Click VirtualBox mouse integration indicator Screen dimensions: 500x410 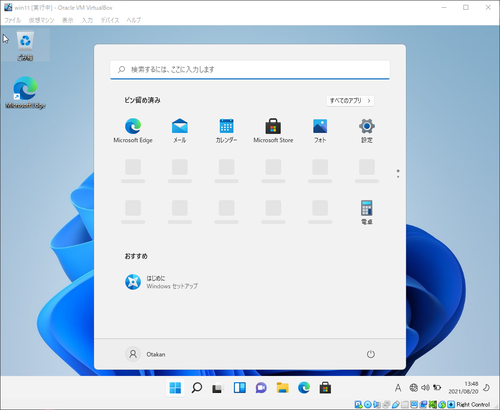(x=442, y=404)
